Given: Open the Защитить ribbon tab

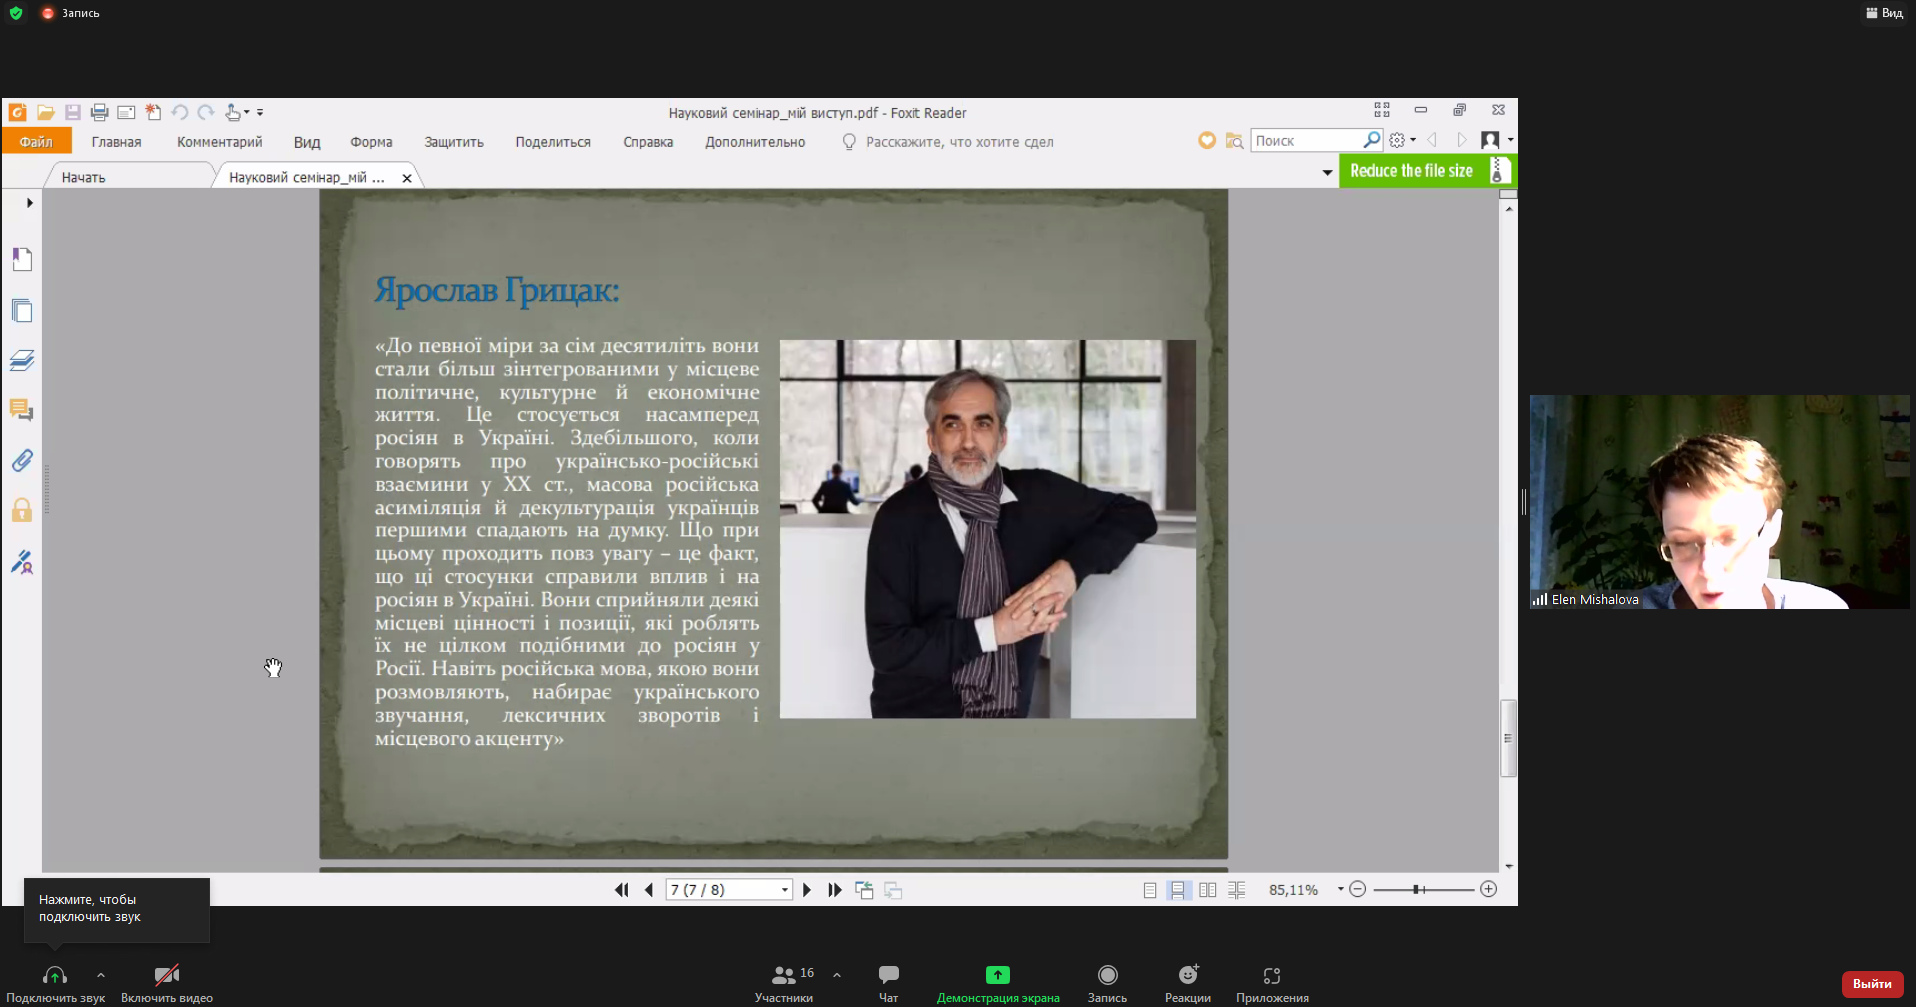Looking at the screenshot, I should click(x=454, y=142).
